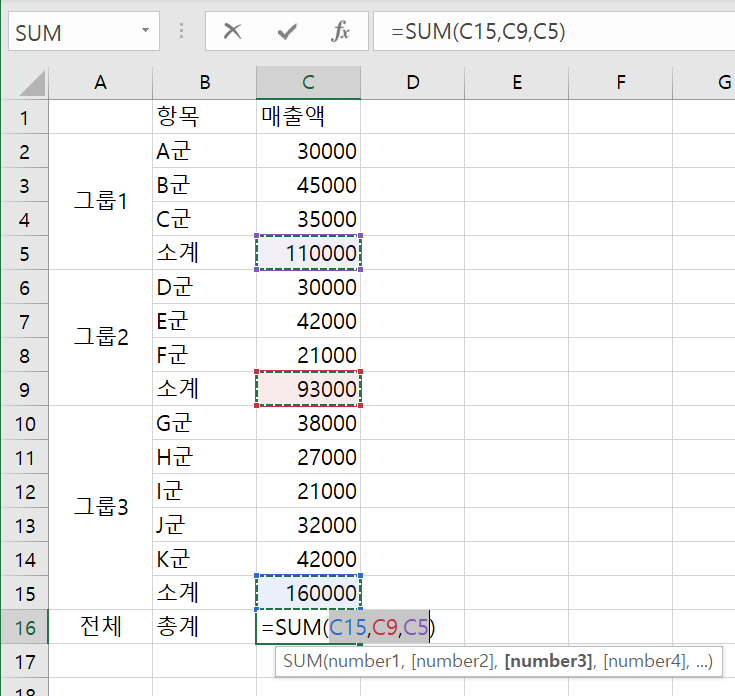Click the in-cell SUM formula in C16
Viewport: 735px width, 696px height.
pyautogui.click(x=348, y=627)
